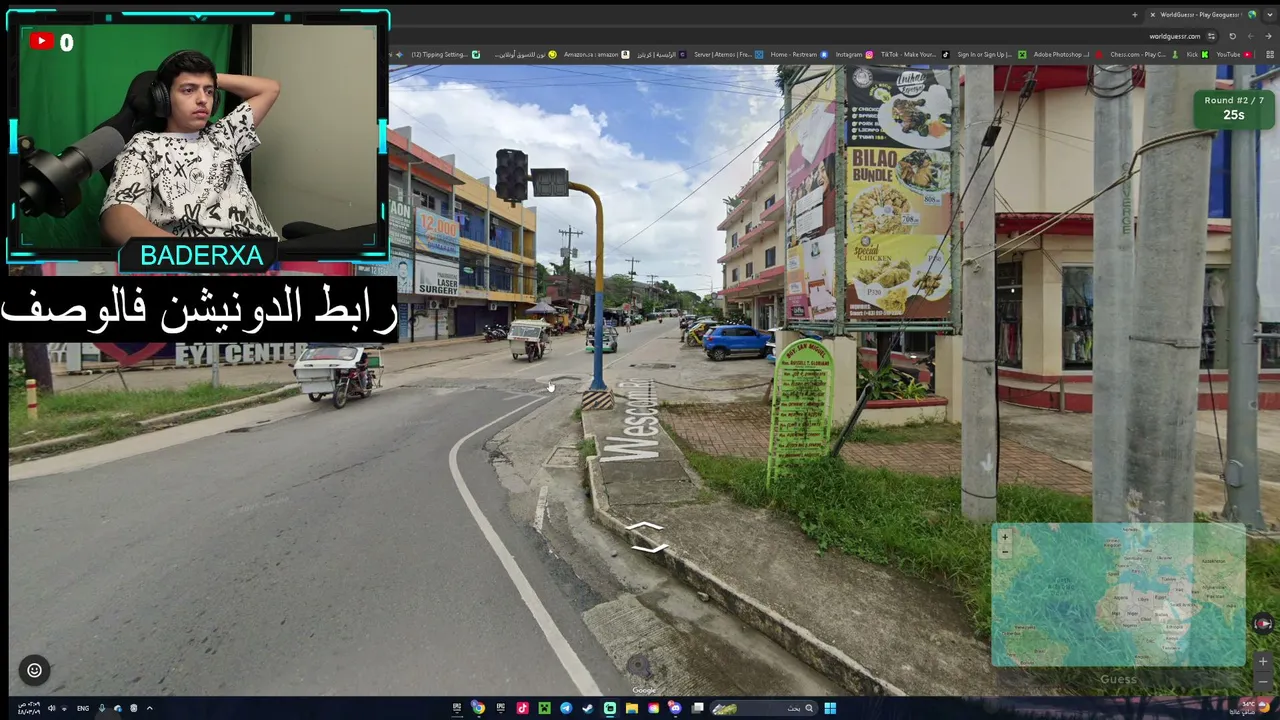Zoom out the street view panorama
The width and height of the screenshot is (1280, 720).
pyautogui.click(x=1263, y=680)
